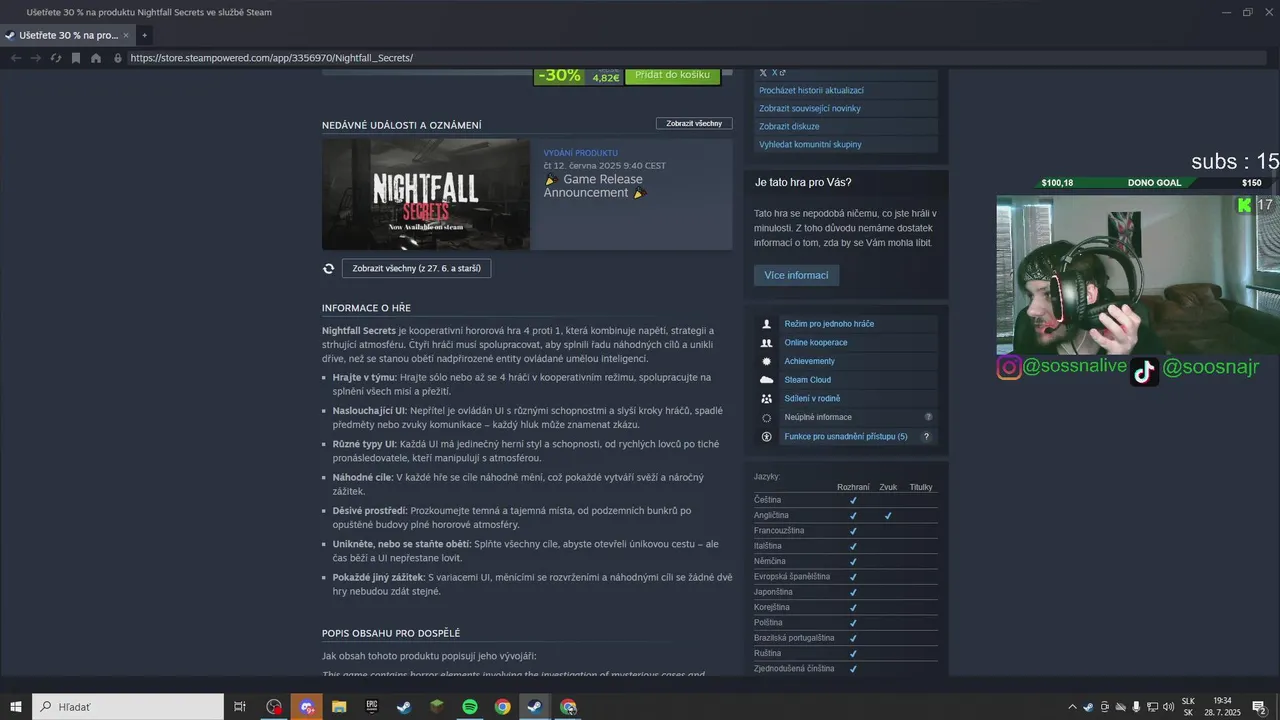Click the DONO GOAL progress bar
The width and height of the screenshot is (1280, 720).
pos(1152,183)
